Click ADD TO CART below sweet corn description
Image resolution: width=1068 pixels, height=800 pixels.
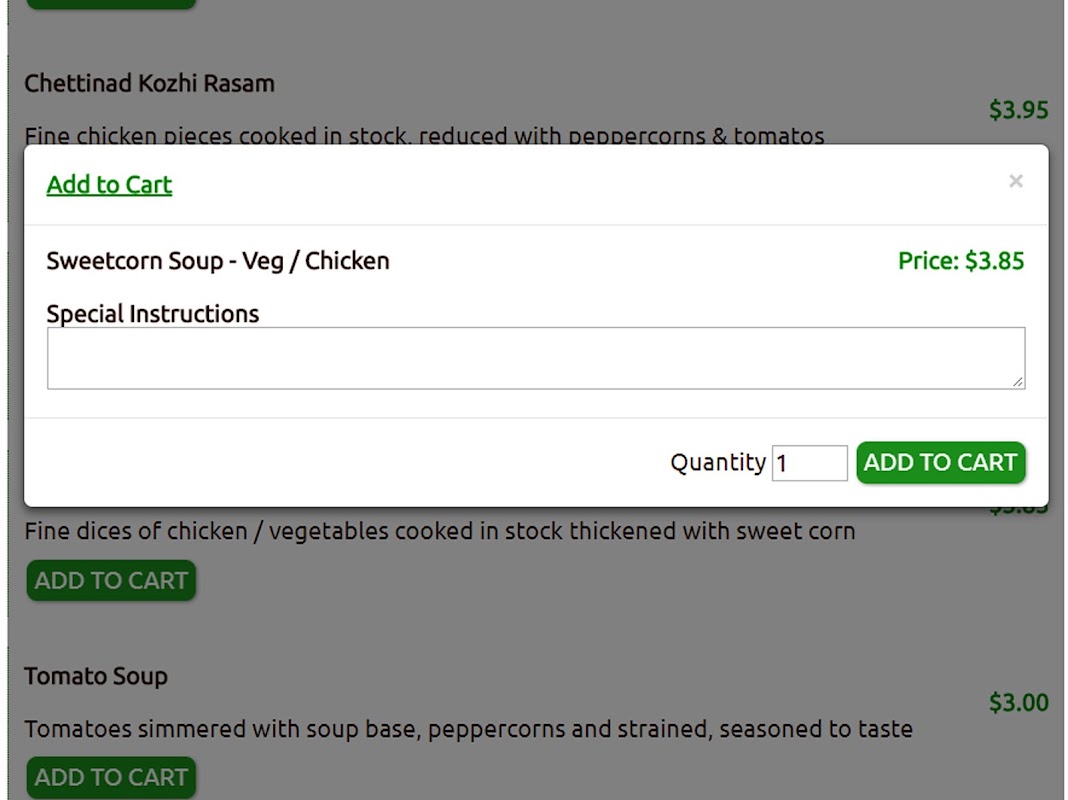point(111,581)
